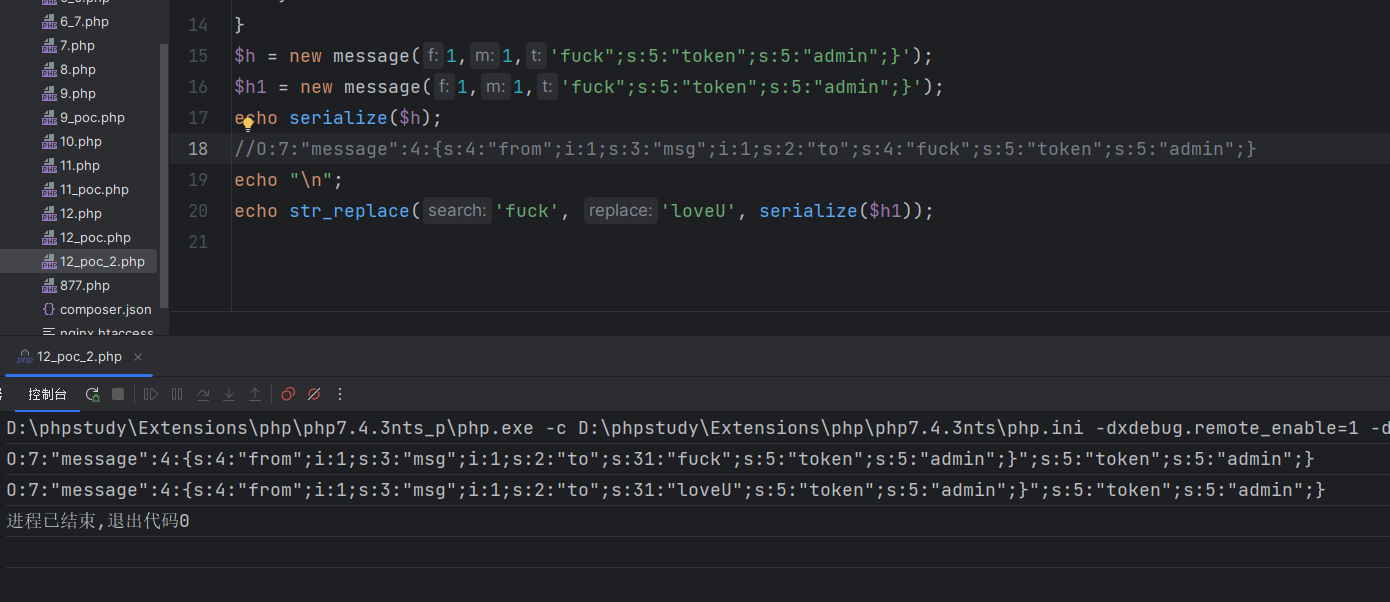Screen dimensions: 1390x602
Task: Place the cursor on the str_replace function call
Action: click(350, 211)
